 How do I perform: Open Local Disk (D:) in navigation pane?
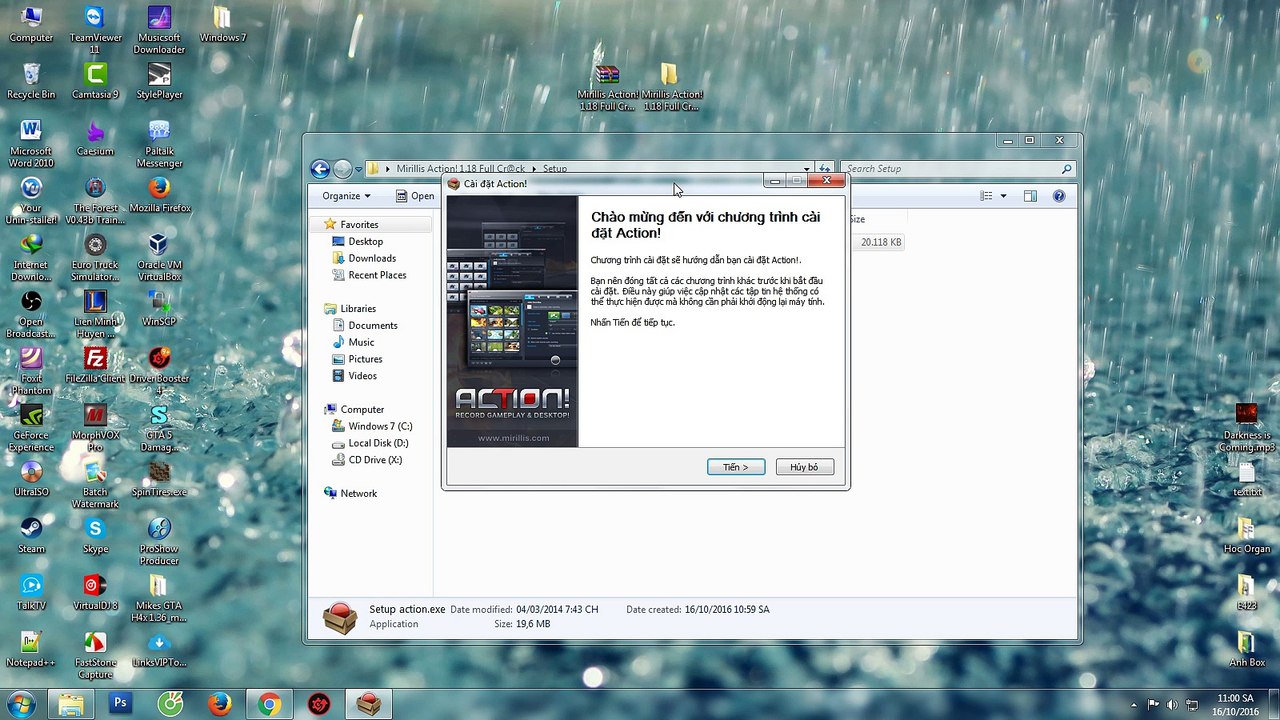coord(378,443)
